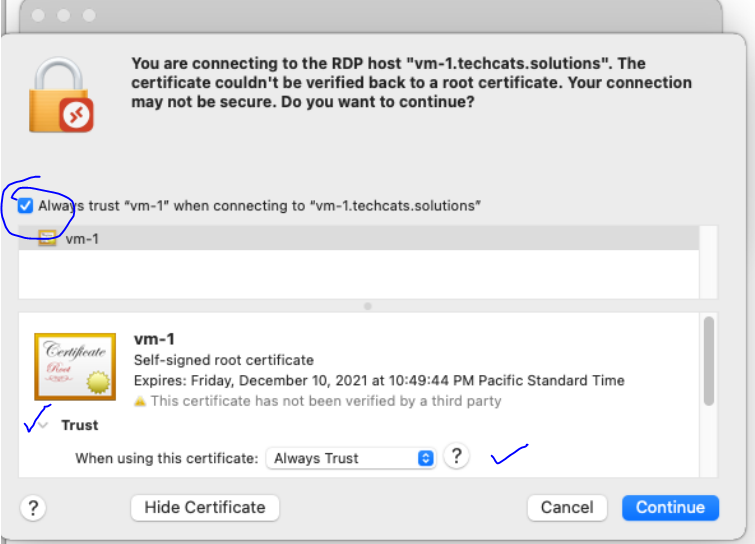Click the padlock Remote Desktop icon
Screen dimensions: 755x544
click(61, 95)
